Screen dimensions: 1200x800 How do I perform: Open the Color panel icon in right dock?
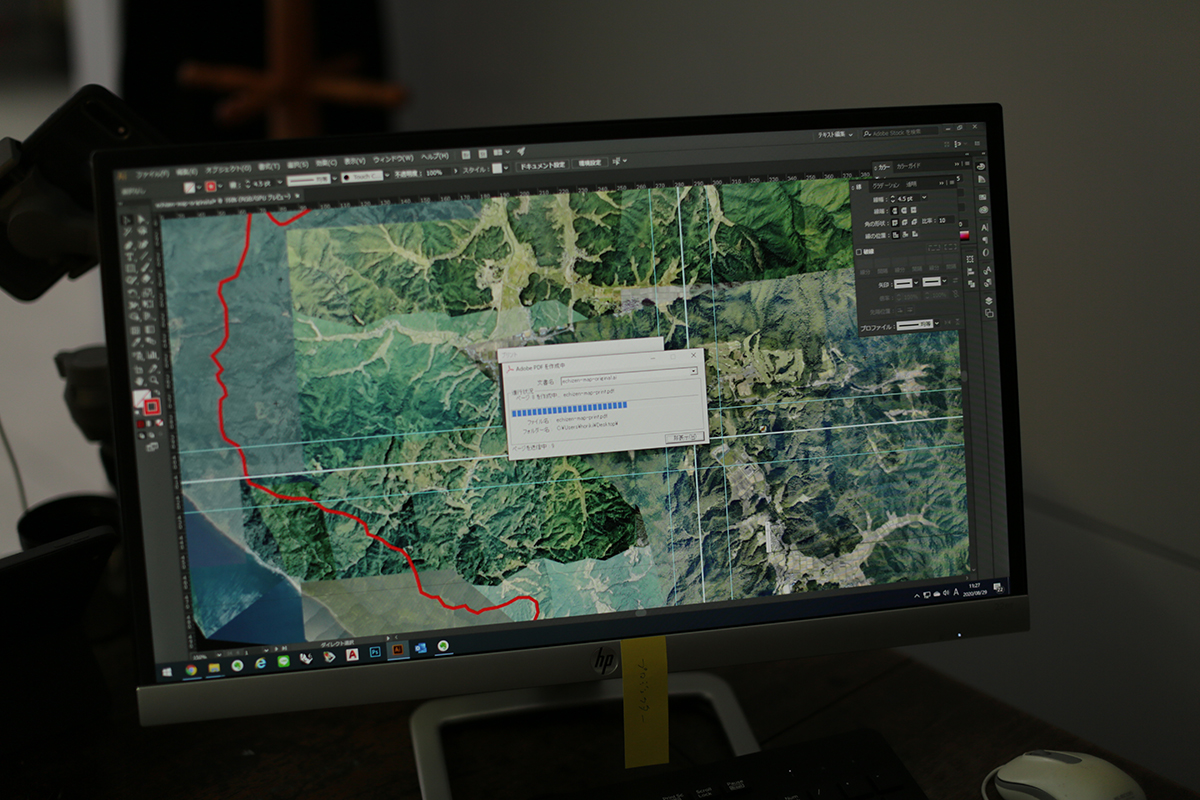pos(980,166)
